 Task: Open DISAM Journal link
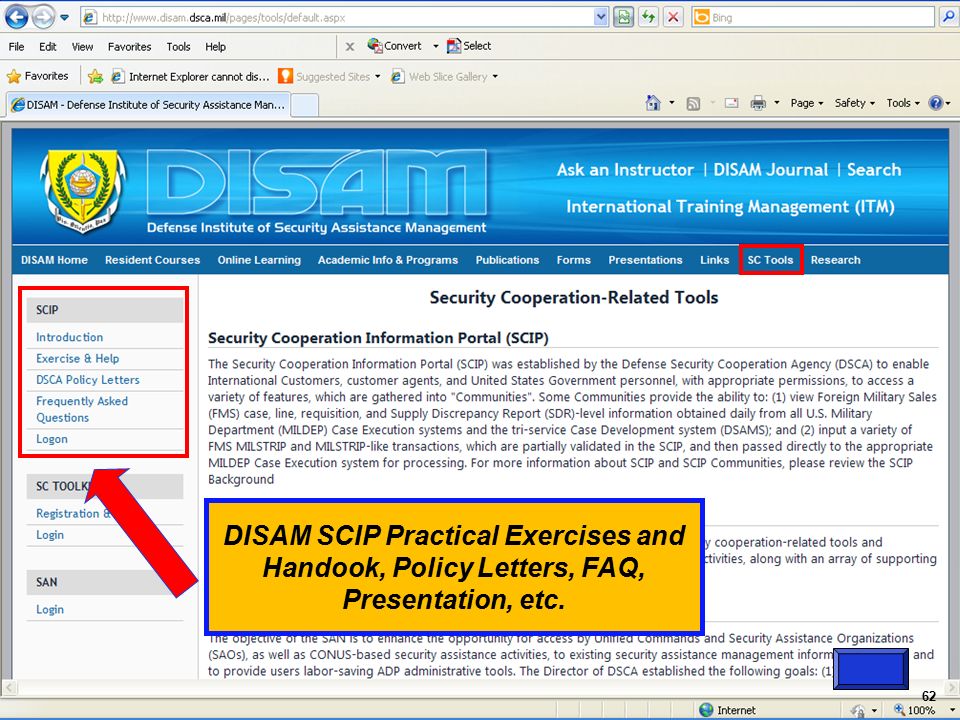pyautogui.click(x=770, y=170)
